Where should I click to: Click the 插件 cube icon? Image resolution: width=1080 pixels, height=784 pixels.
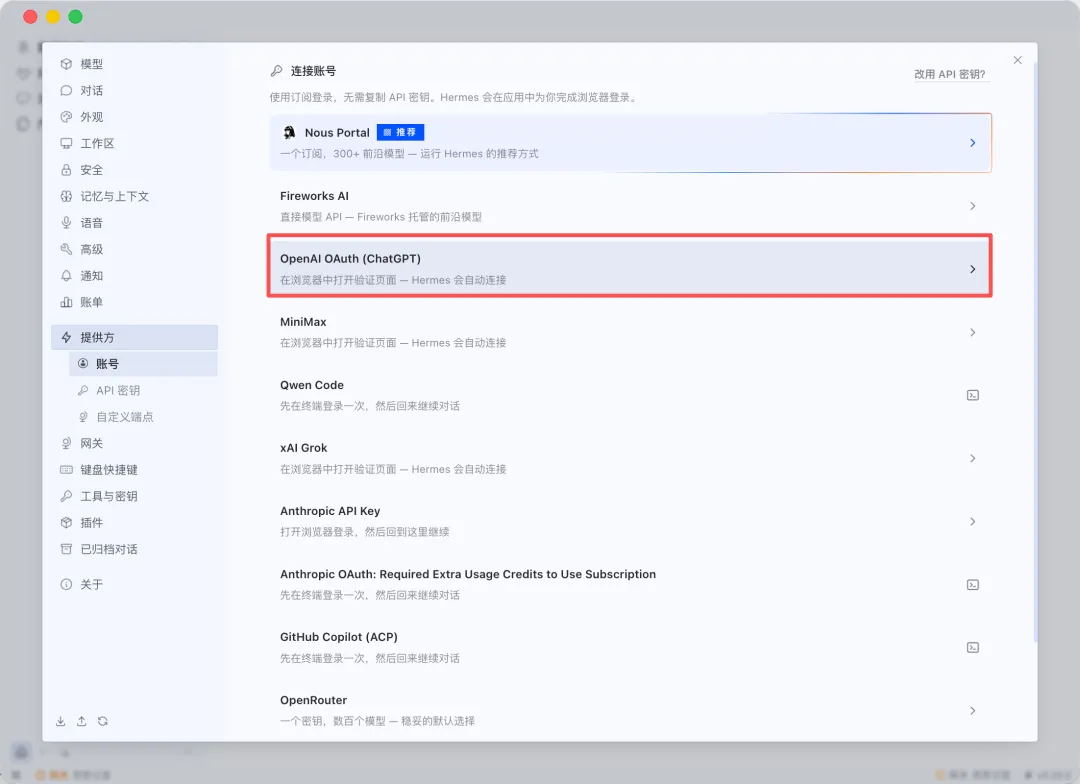point(66,523)
